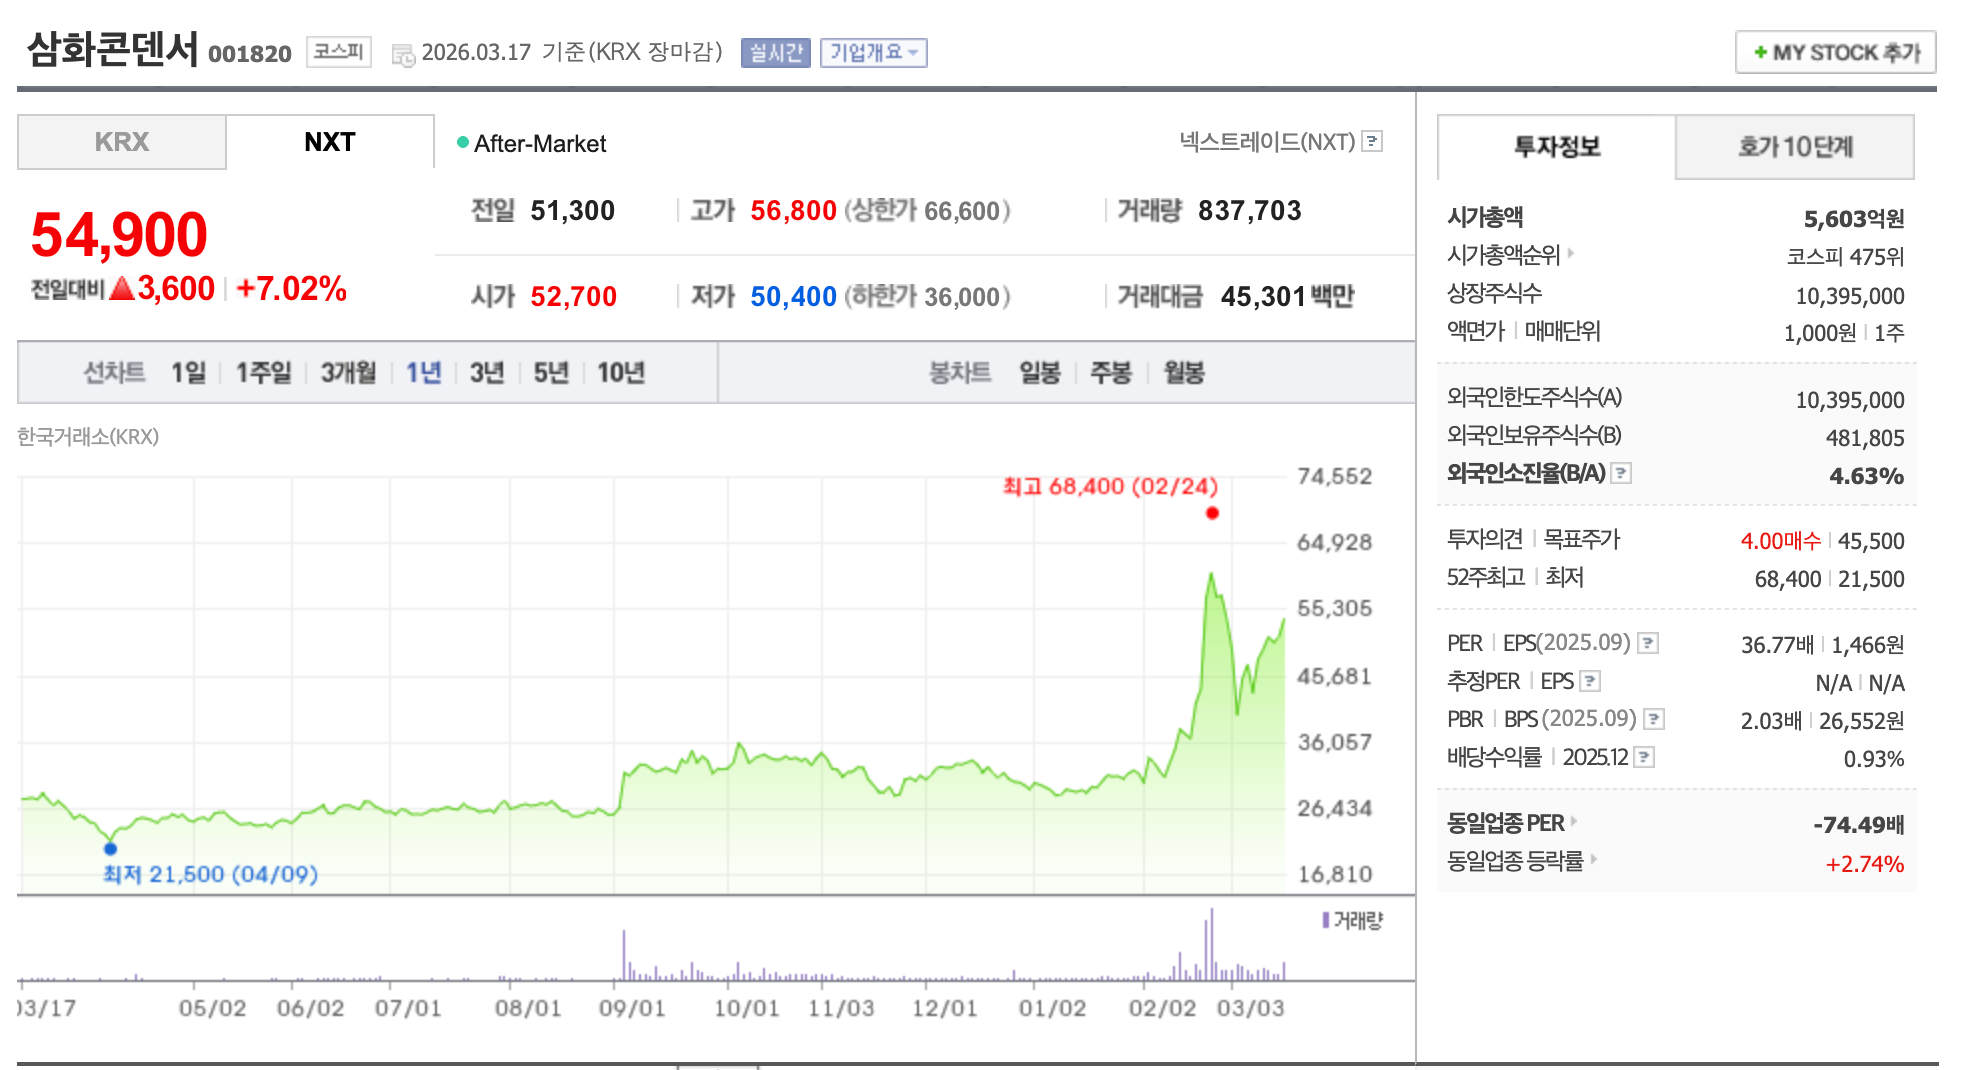This screenshot has height=1070, width=1988.
Task: Click the 동일업종 PER value -74.49배
Action: pos(1858,825)
